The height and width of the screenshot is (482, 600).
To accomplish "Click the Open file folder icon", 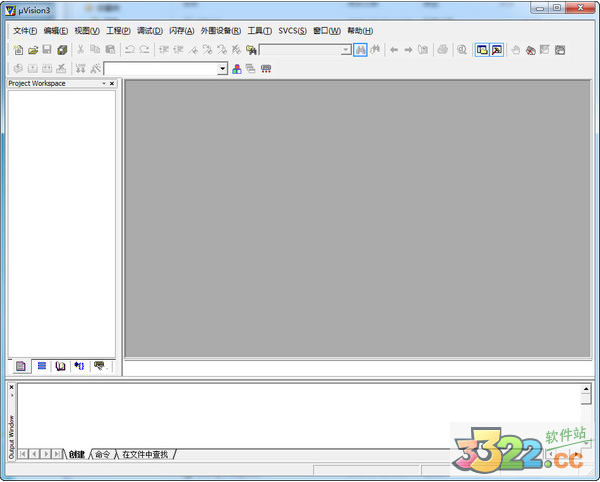I will (x=33, y=50).
